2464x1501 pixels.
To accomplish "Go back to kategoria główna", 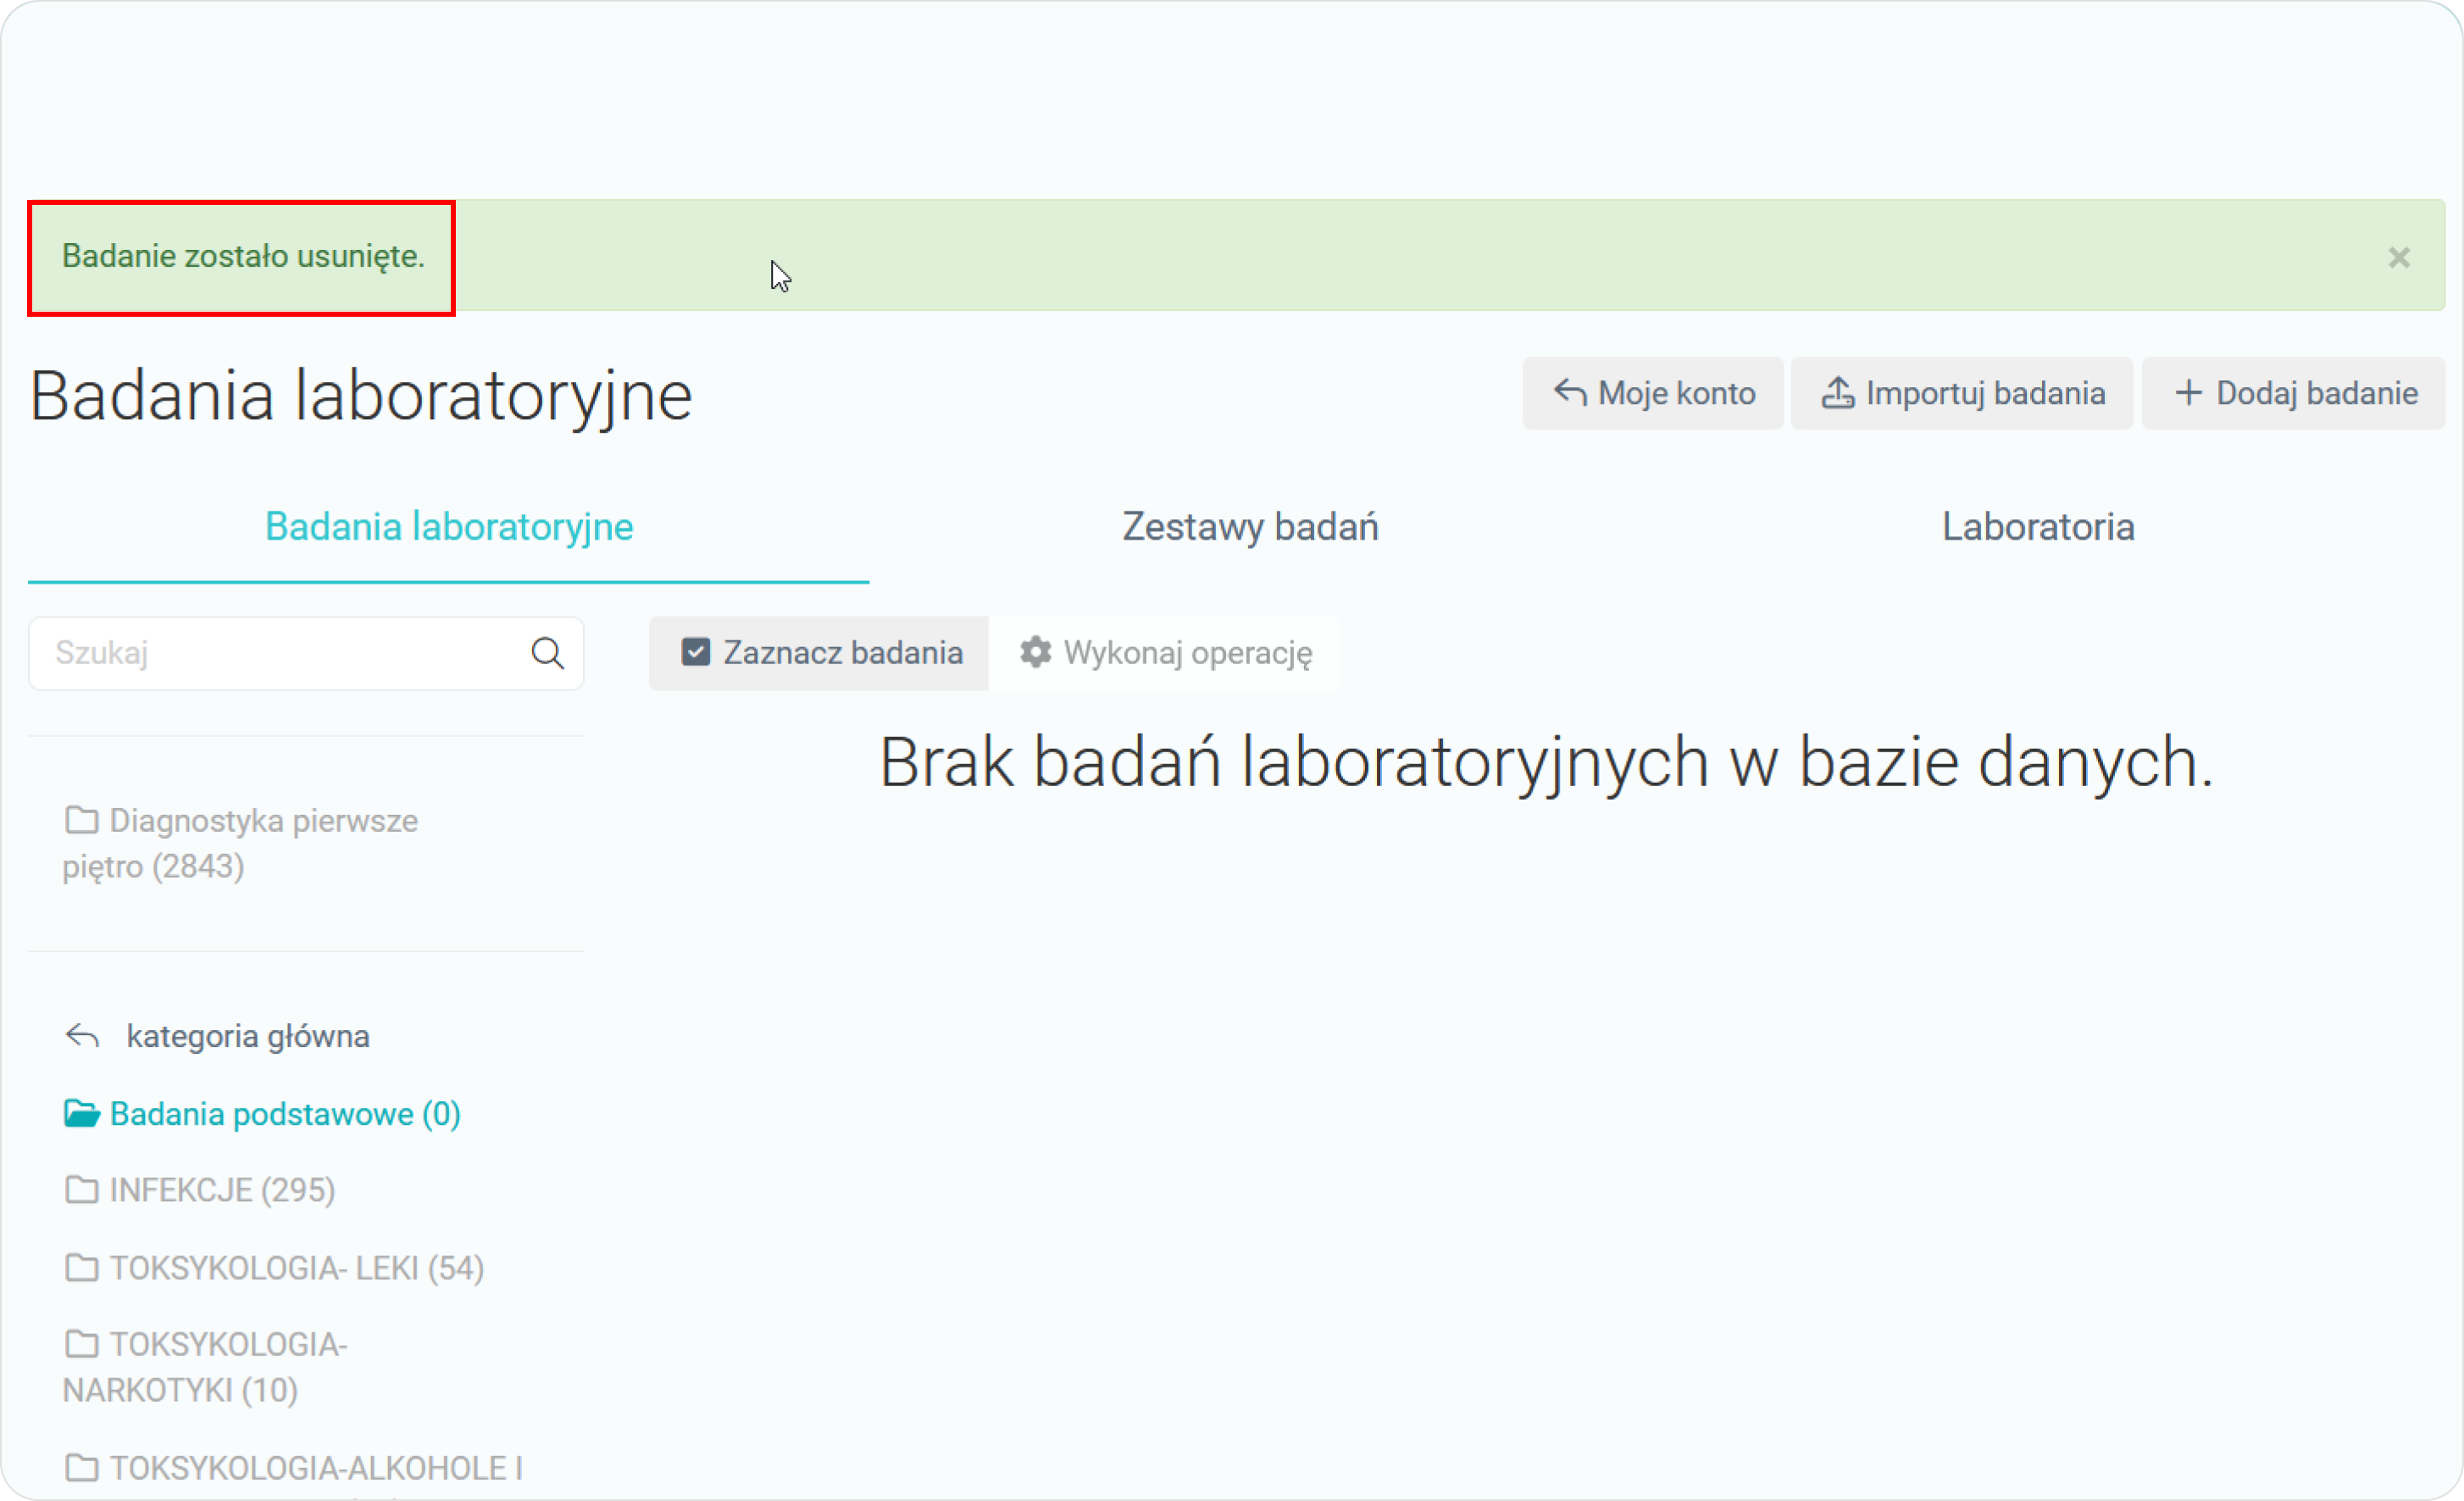I will coord(217,1036).
